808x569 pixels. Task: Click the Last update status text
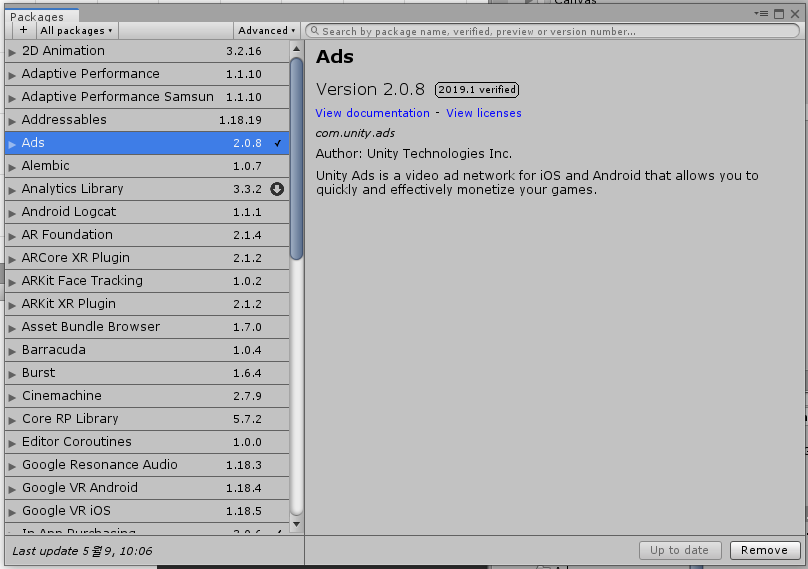click(x=82, y=551)
